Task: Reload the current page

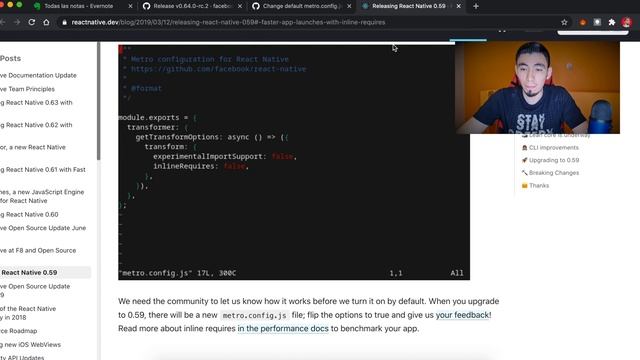Action: click(x=32, y=22)
